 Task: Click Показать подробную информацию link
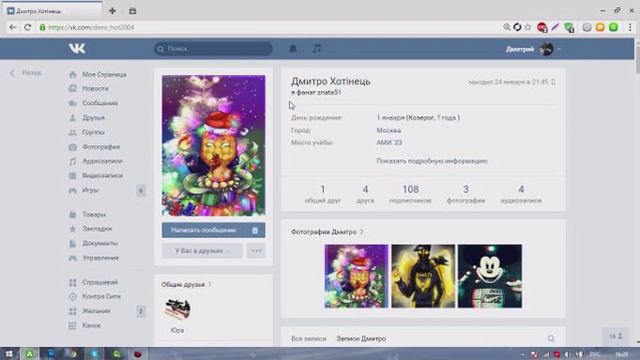[x=432, y=161]
